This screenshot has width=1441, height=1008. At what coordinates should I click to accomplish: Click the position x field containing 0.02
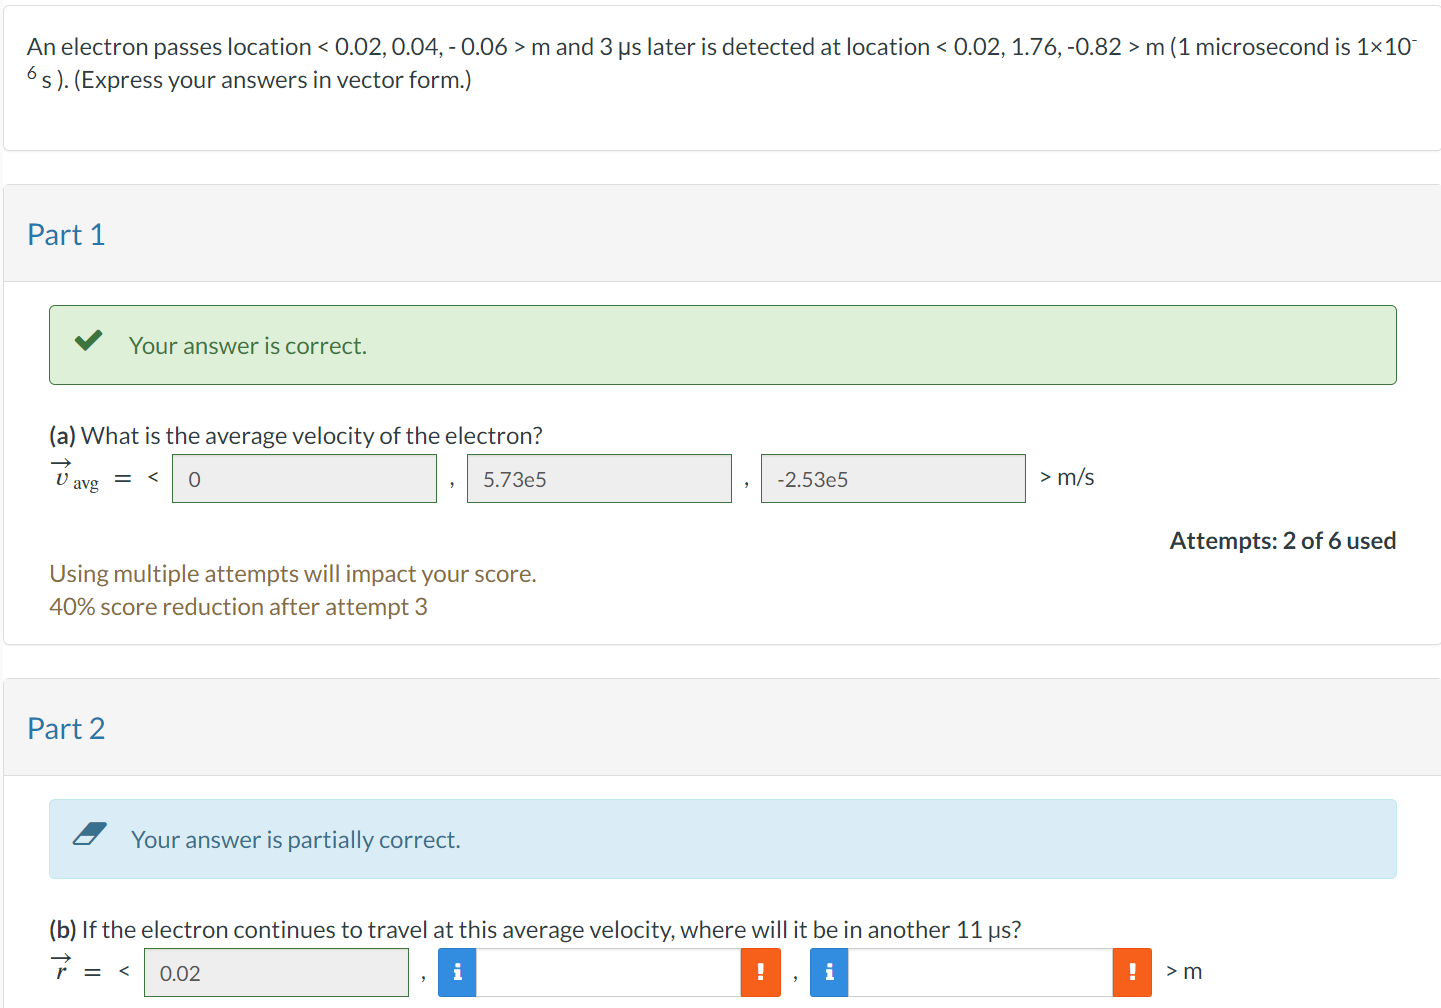tap(276, 973)
